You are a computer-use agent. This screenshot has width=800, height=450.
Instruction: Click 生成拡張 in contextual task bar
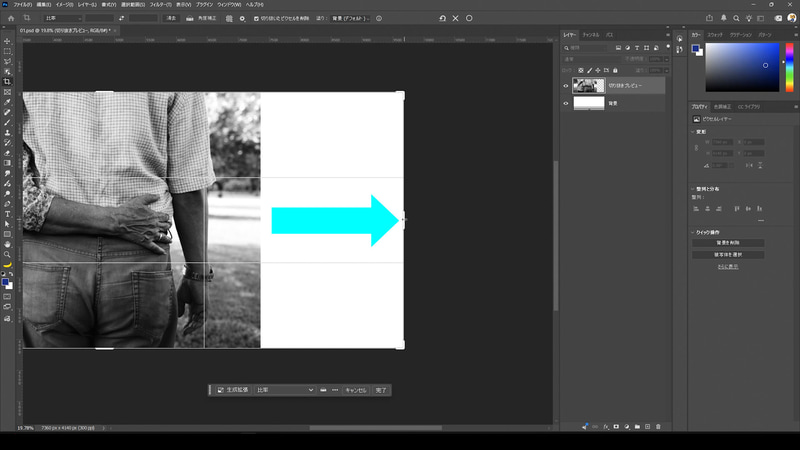point(233,390)
